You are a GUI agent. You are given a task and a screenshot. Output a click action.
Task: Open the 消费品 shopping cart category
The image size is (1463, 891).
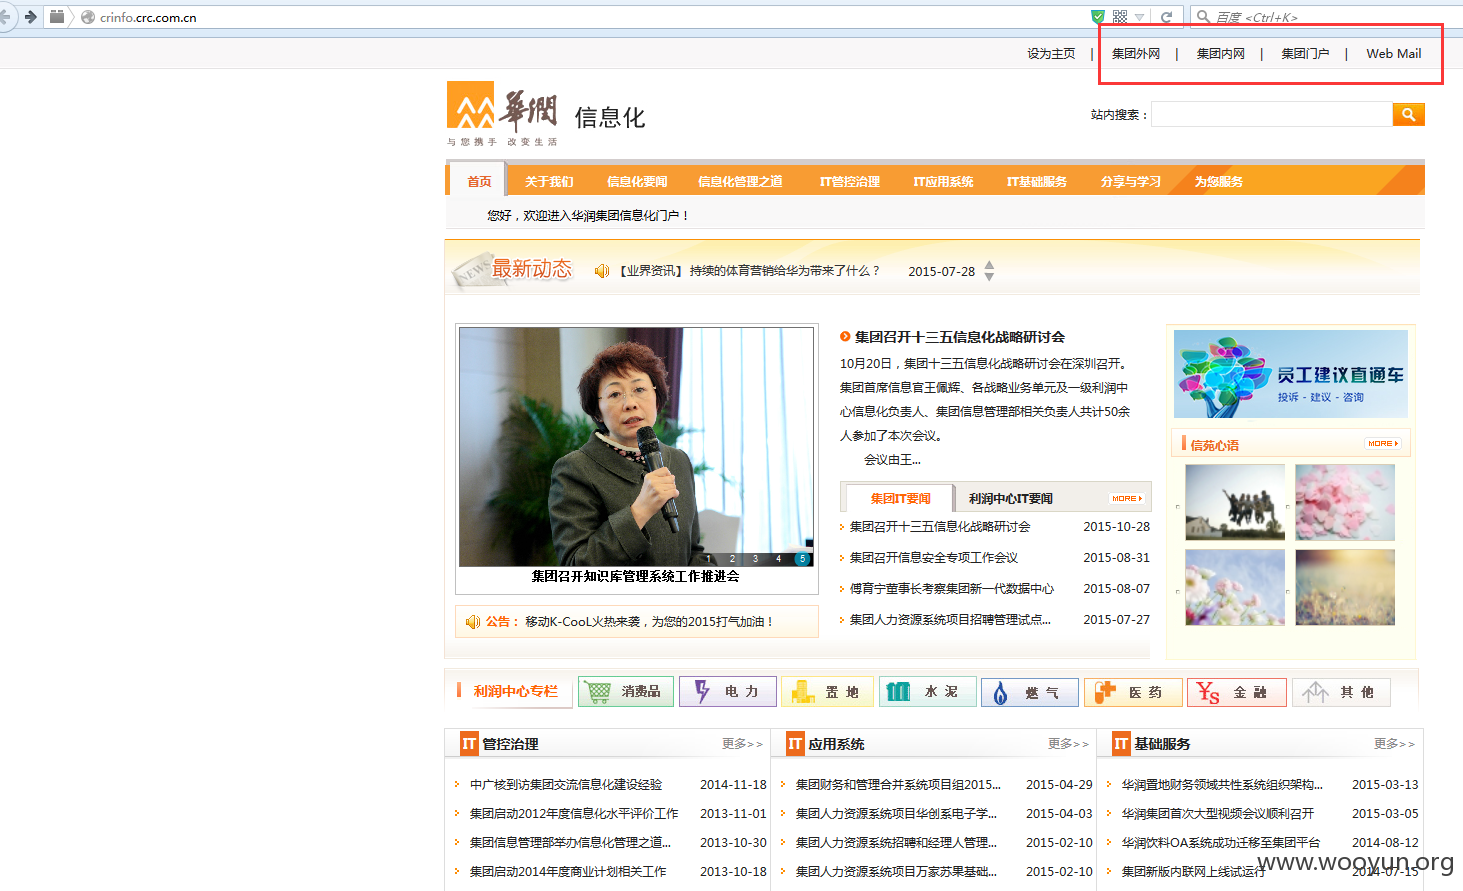tap(626, 692)
